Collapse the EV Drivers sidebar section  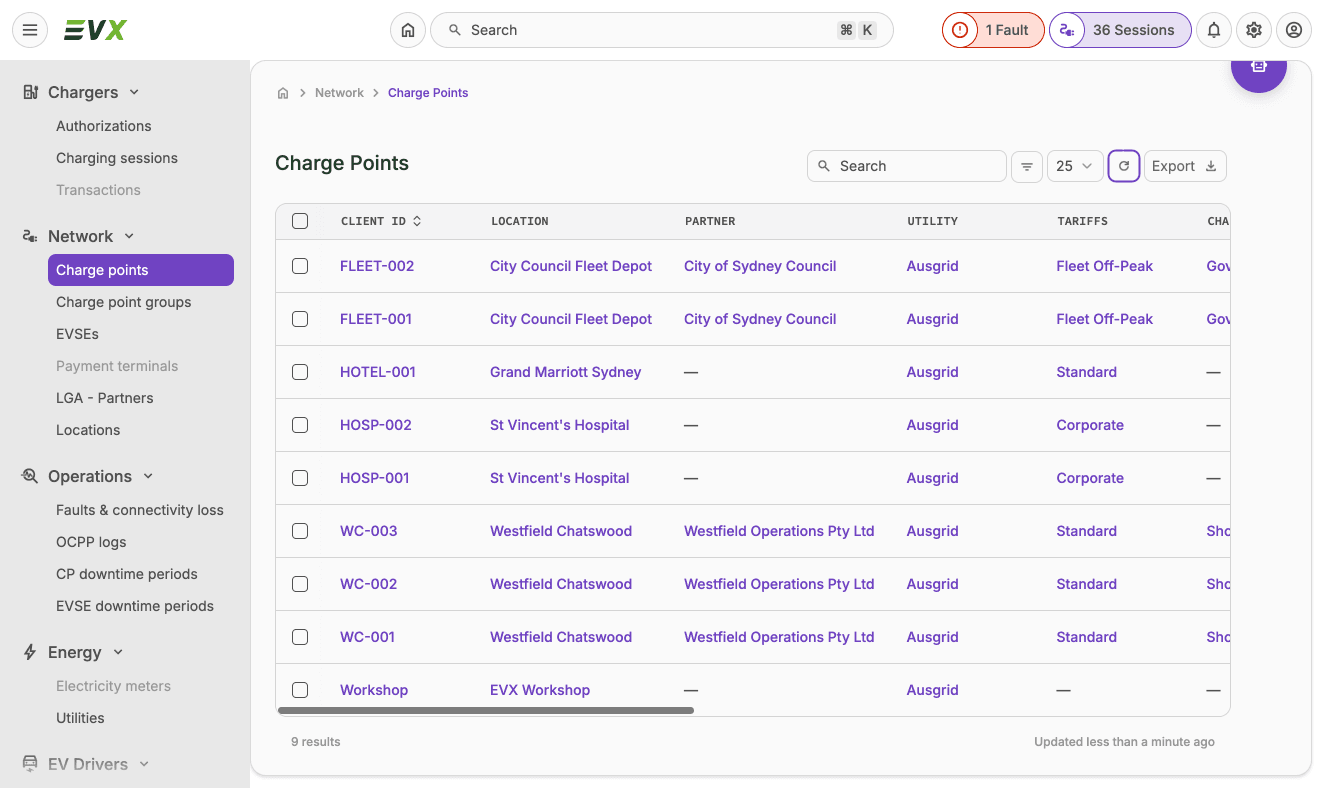pos(144,764)
